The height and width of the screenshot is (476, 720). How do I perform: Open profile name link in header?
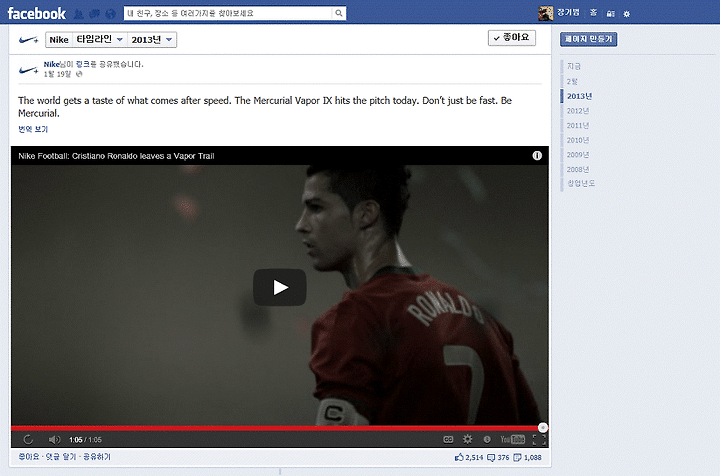click(x=568, y=13)
